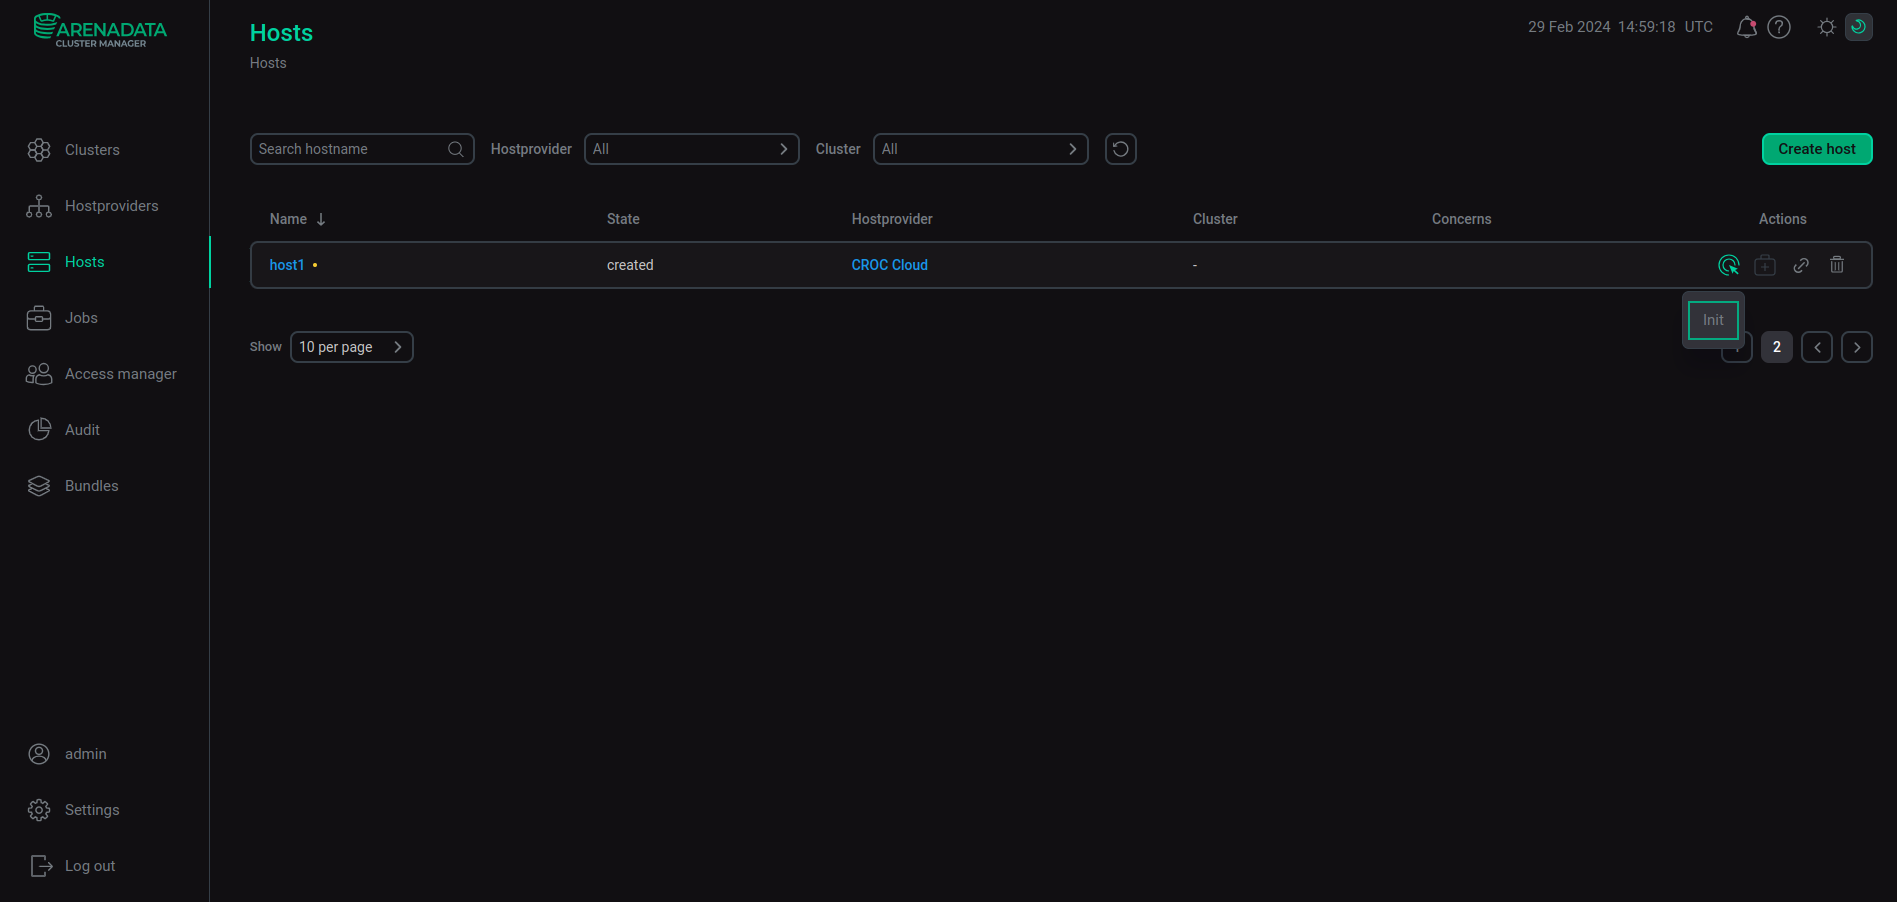Reset filters with the circular arrow button
The width and height of the screenshot is (1897, 902).
pyautogui.click(x=1121, y=149)
